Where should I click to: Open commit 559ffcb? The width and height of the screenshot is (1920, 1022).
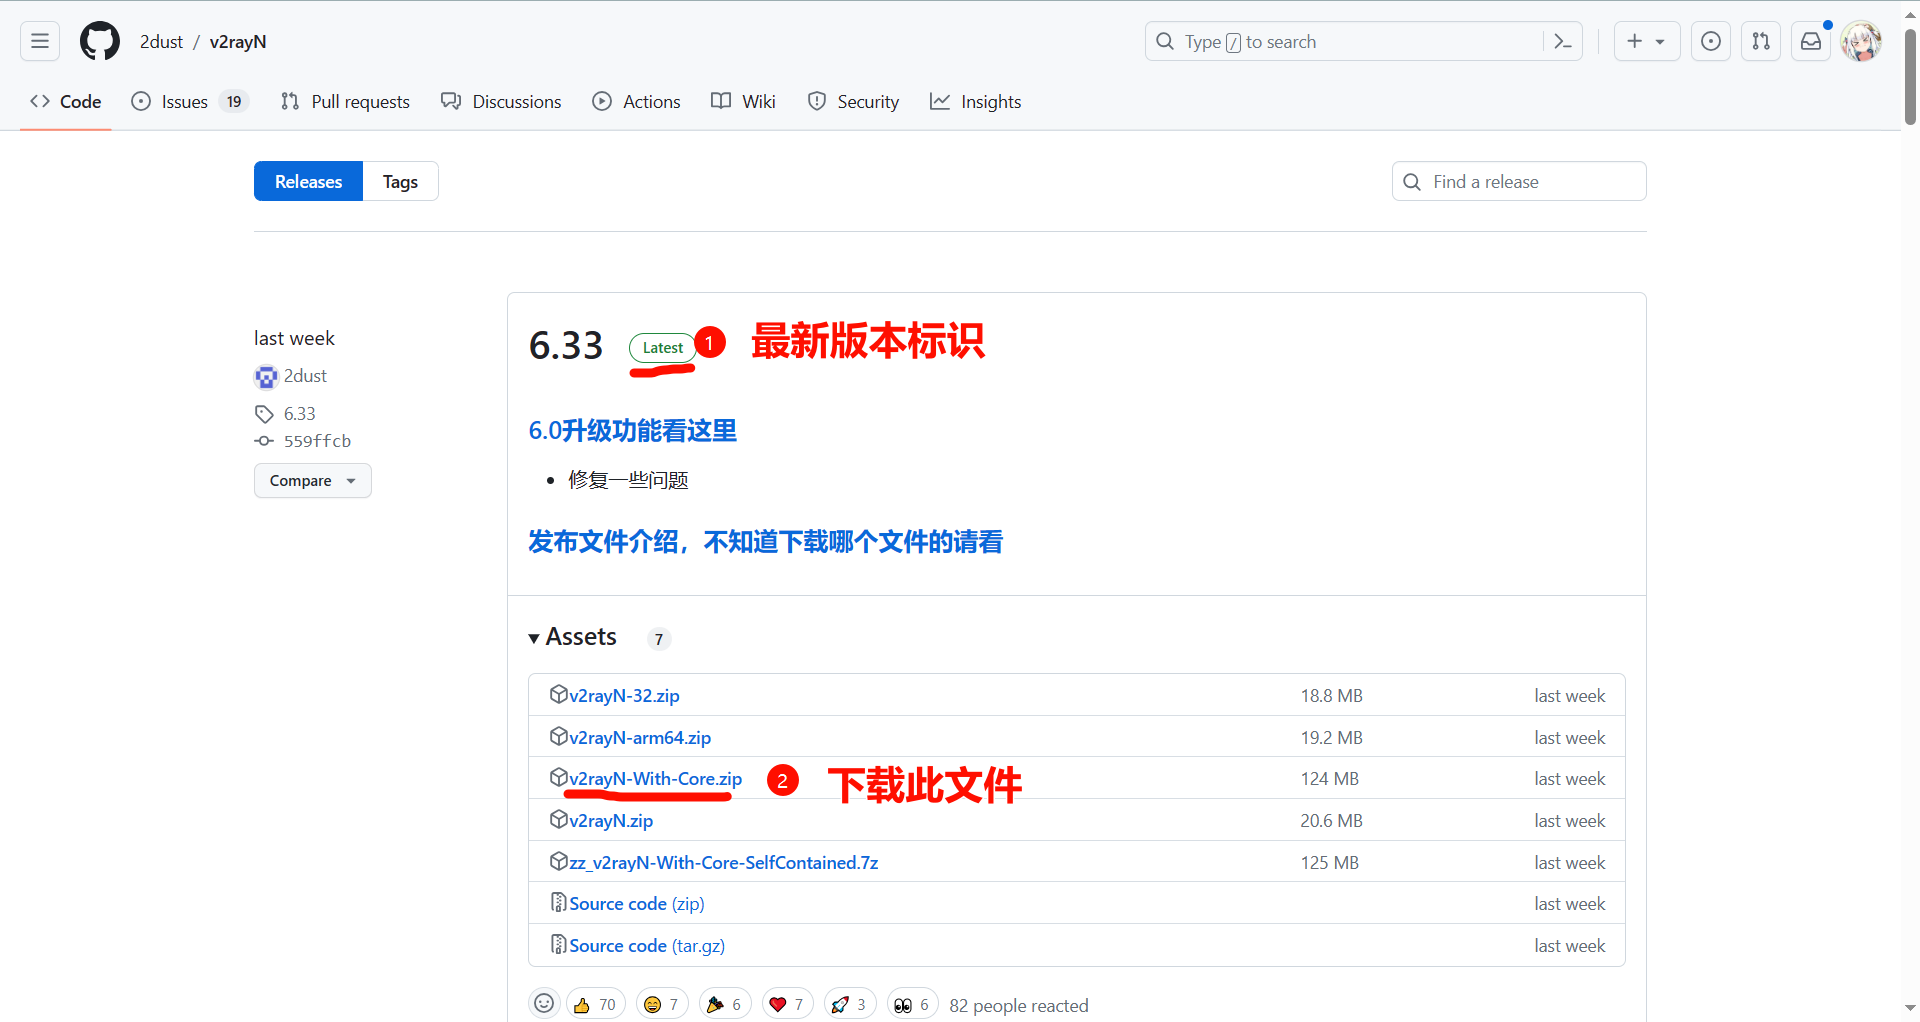click(317, 441)
